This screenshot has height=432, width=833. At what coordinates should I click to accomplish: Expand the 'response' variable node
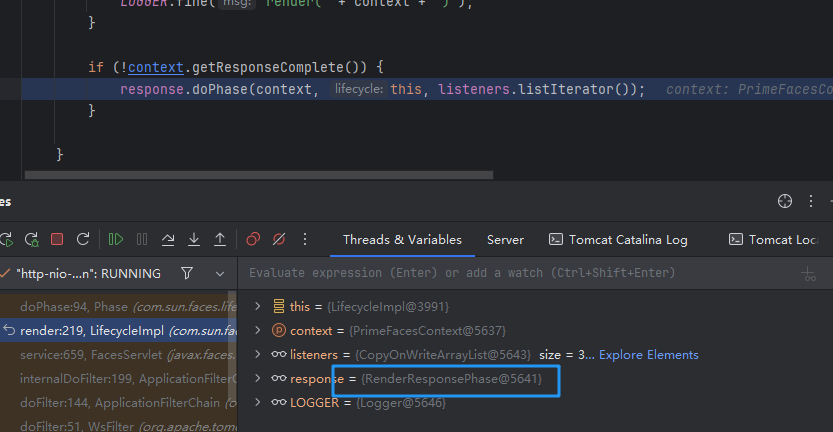(x=258, y=379)
